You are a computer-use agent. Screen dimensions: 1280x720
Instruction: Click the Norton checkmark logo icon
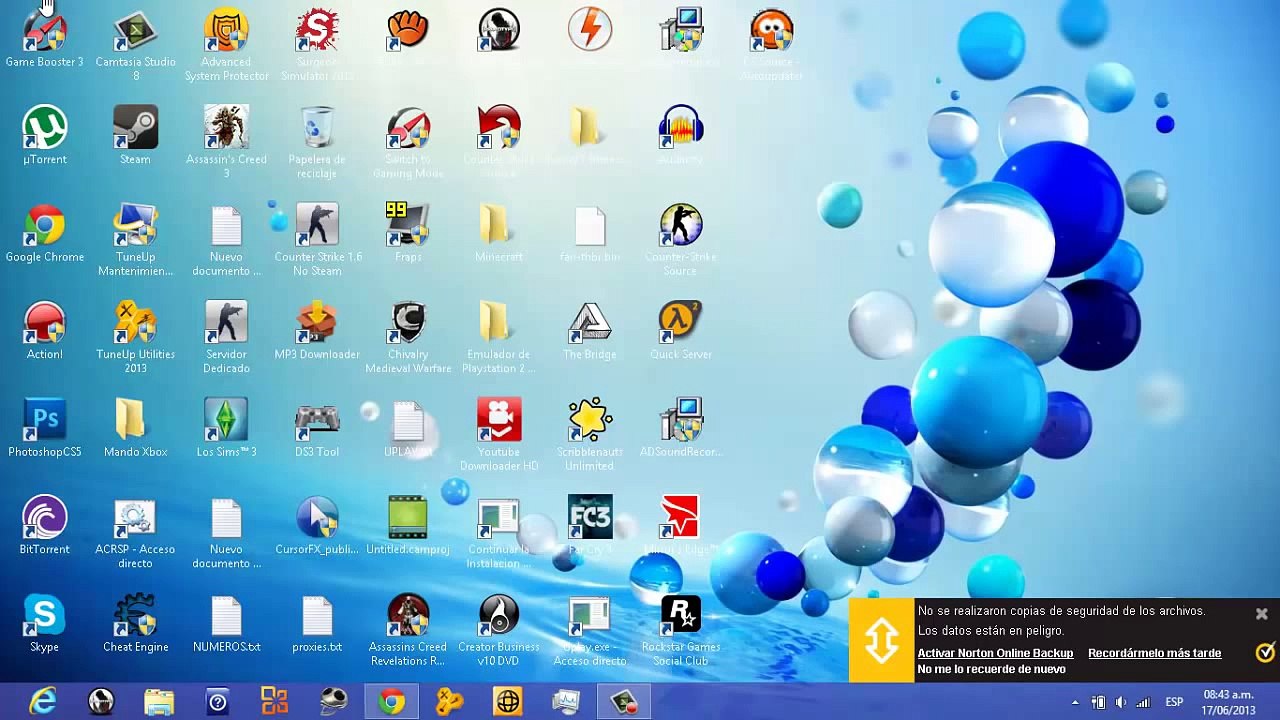tap(1265, 653)
